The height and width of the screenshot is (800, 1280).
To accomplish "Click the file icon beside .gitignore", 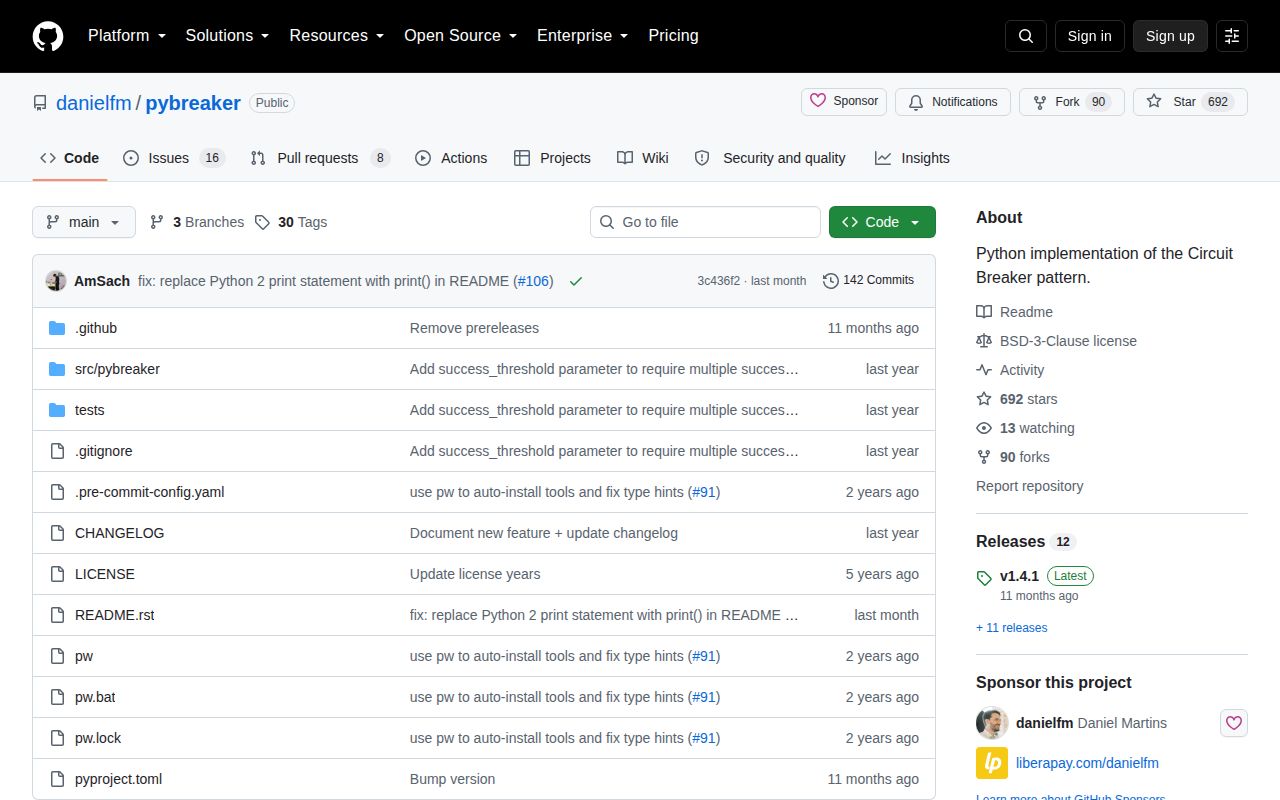I will click(57, 451).
